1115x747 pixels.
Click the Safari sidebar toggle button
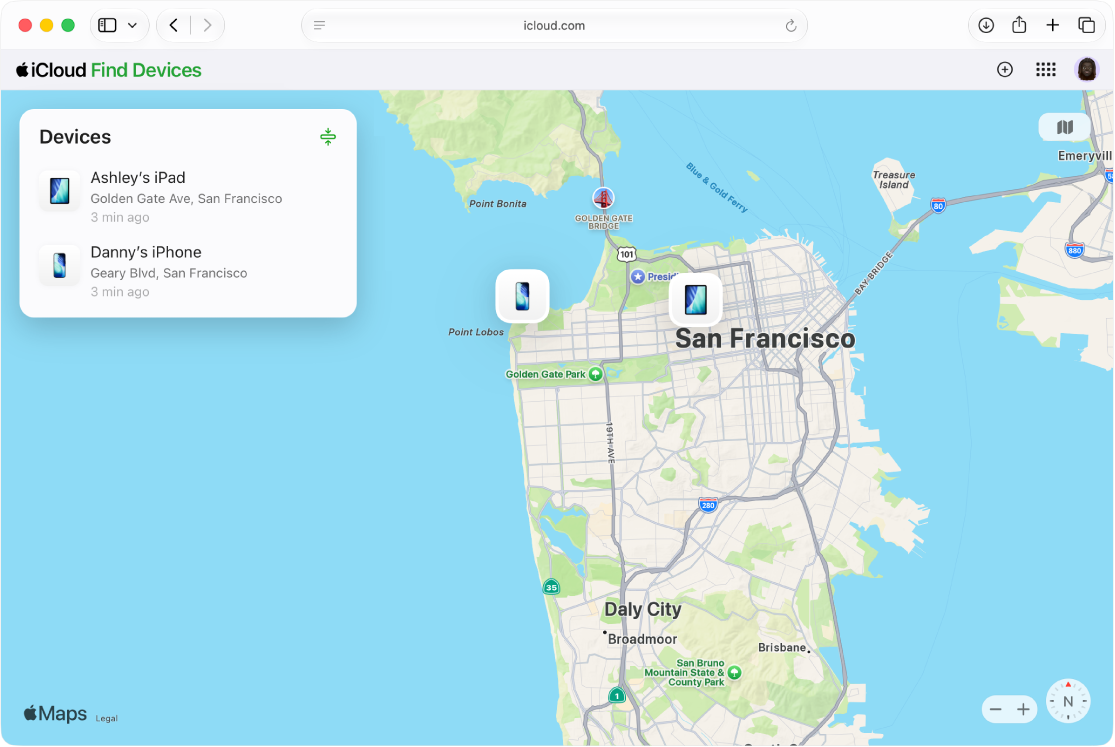pos(107,26)
